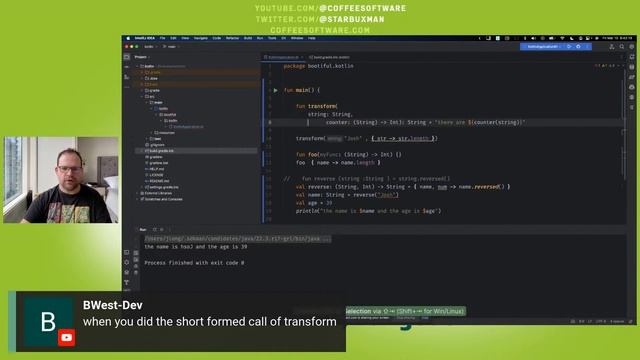This screenshot has height=360, width=640.
Task: Open the Build menu
Action: pos(248,38)
